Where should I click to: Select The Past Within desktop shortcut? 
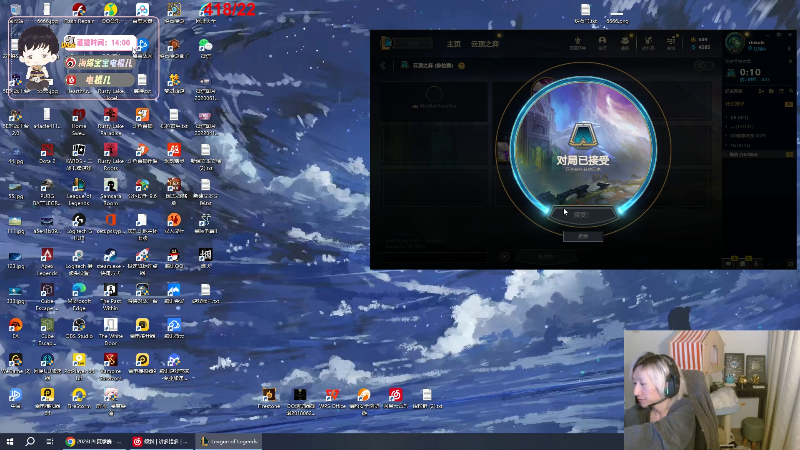coord(110,297)
